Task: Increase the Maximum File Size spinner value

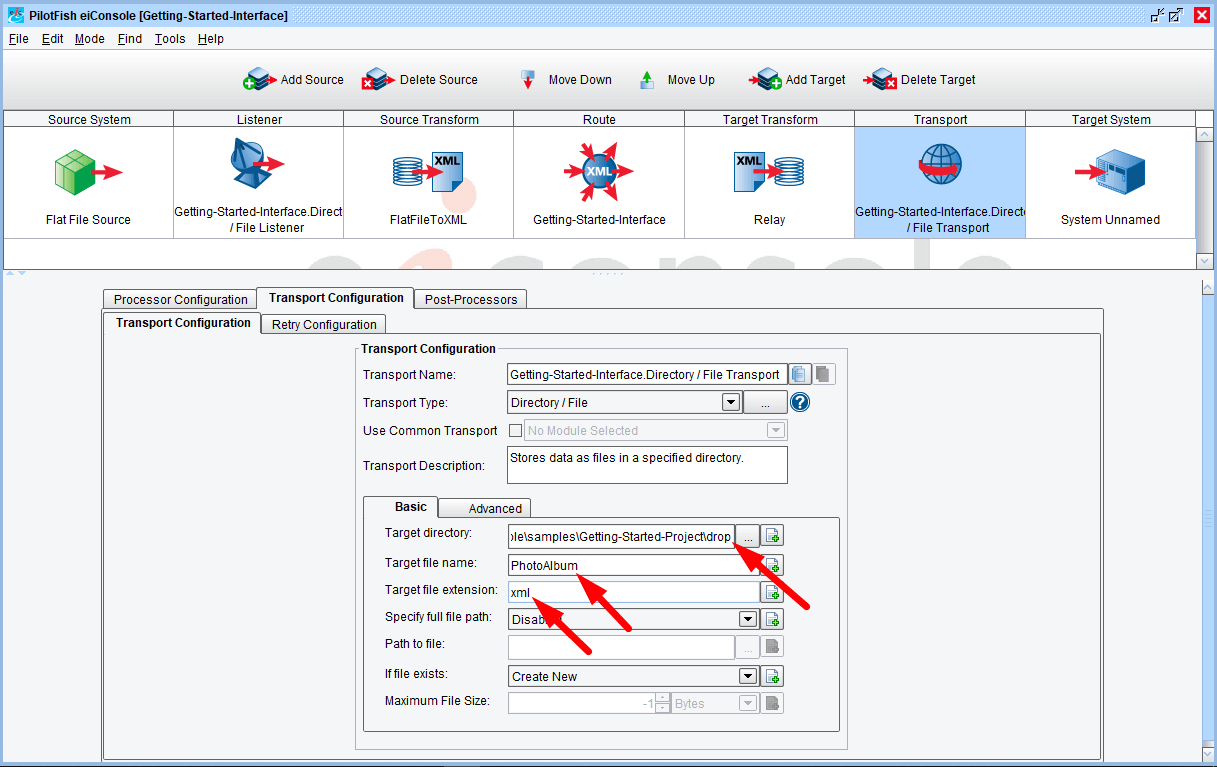Action: (662, 698)
